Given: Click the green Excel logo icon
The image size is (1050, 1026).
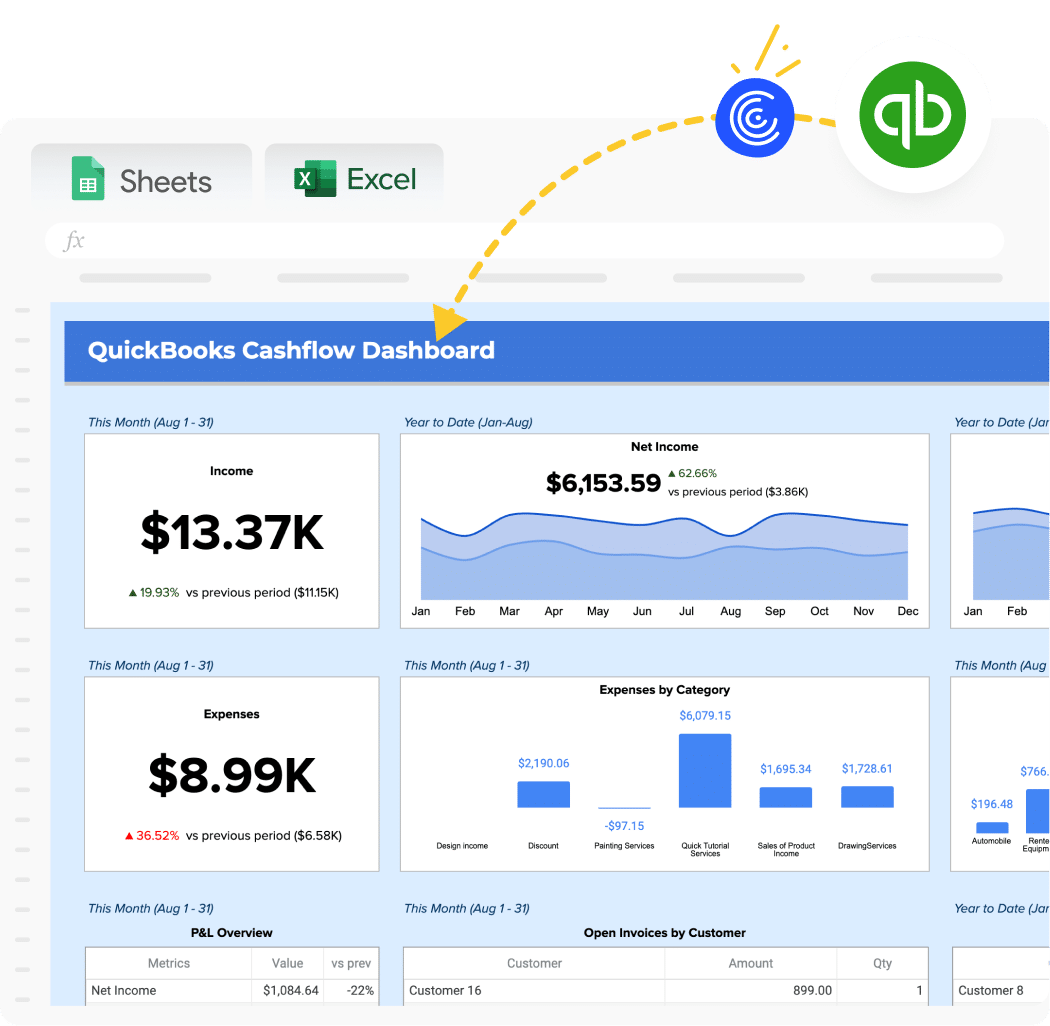Looking at the screenshot, I should [314, 179].
